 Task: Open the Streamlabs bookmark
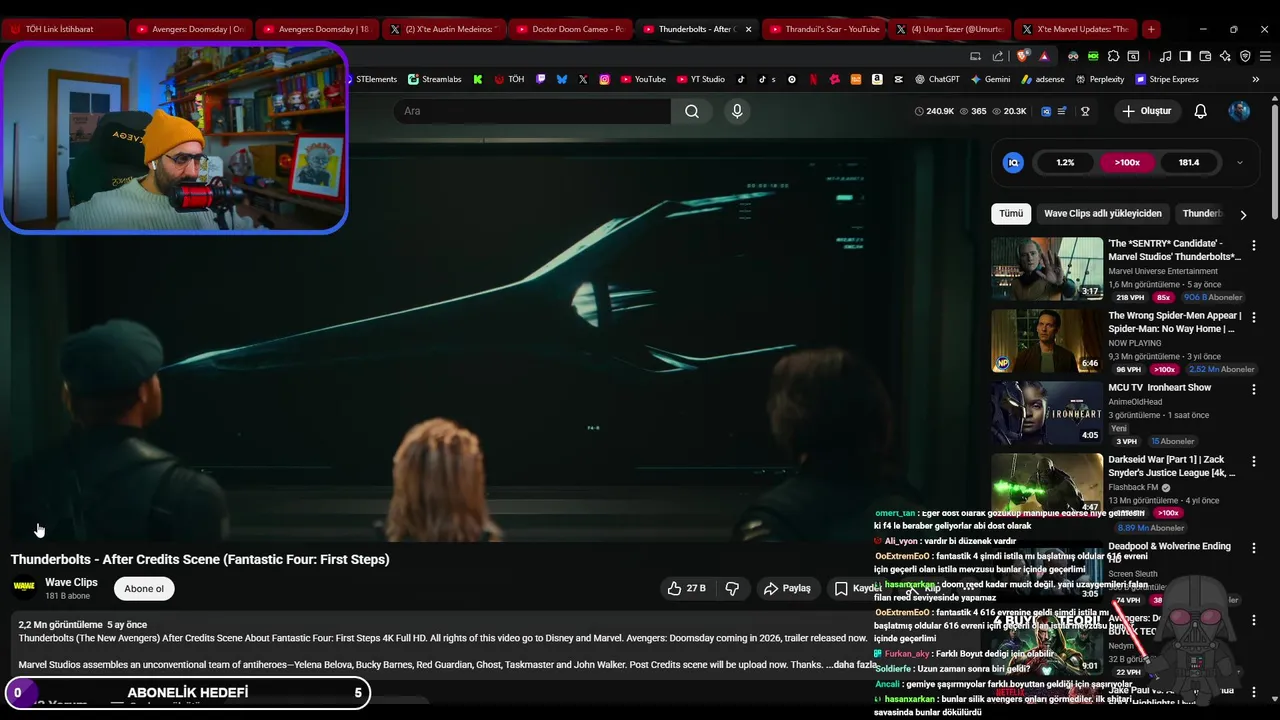pyautogui.click(x=434, y=79)
